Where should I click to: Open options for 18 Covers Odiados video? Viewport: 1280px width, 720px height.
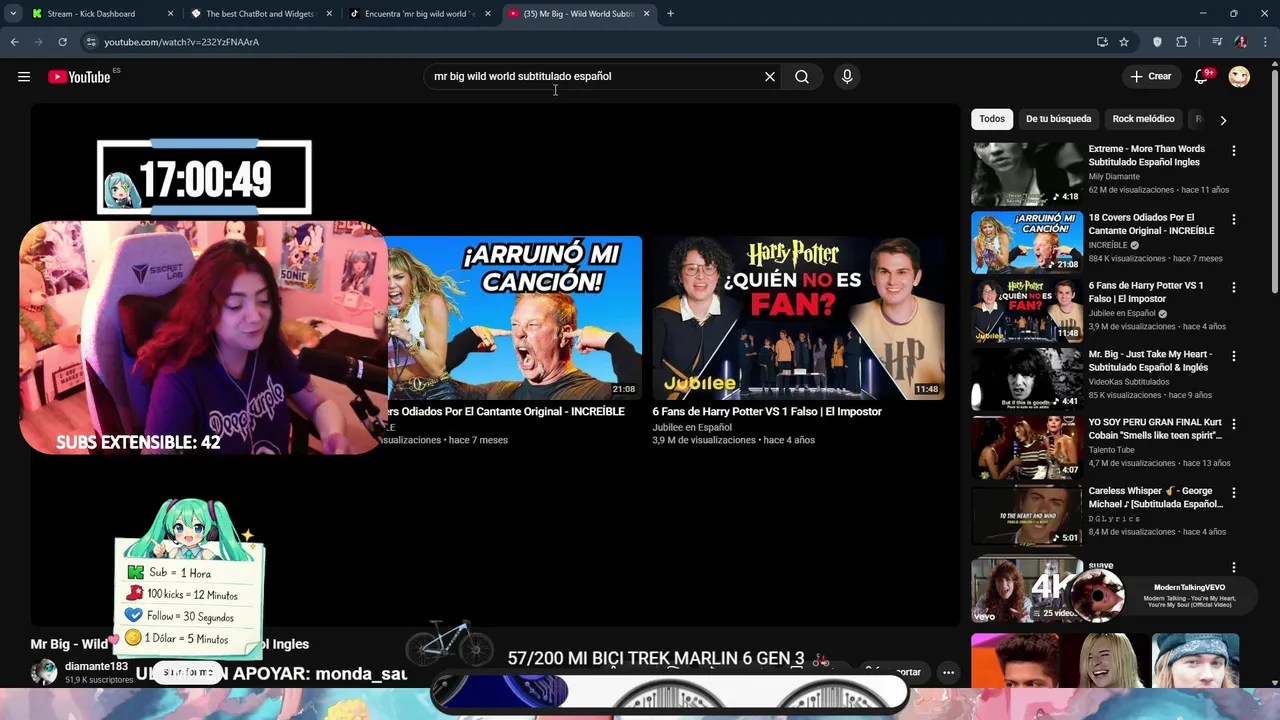[1233, 219]
